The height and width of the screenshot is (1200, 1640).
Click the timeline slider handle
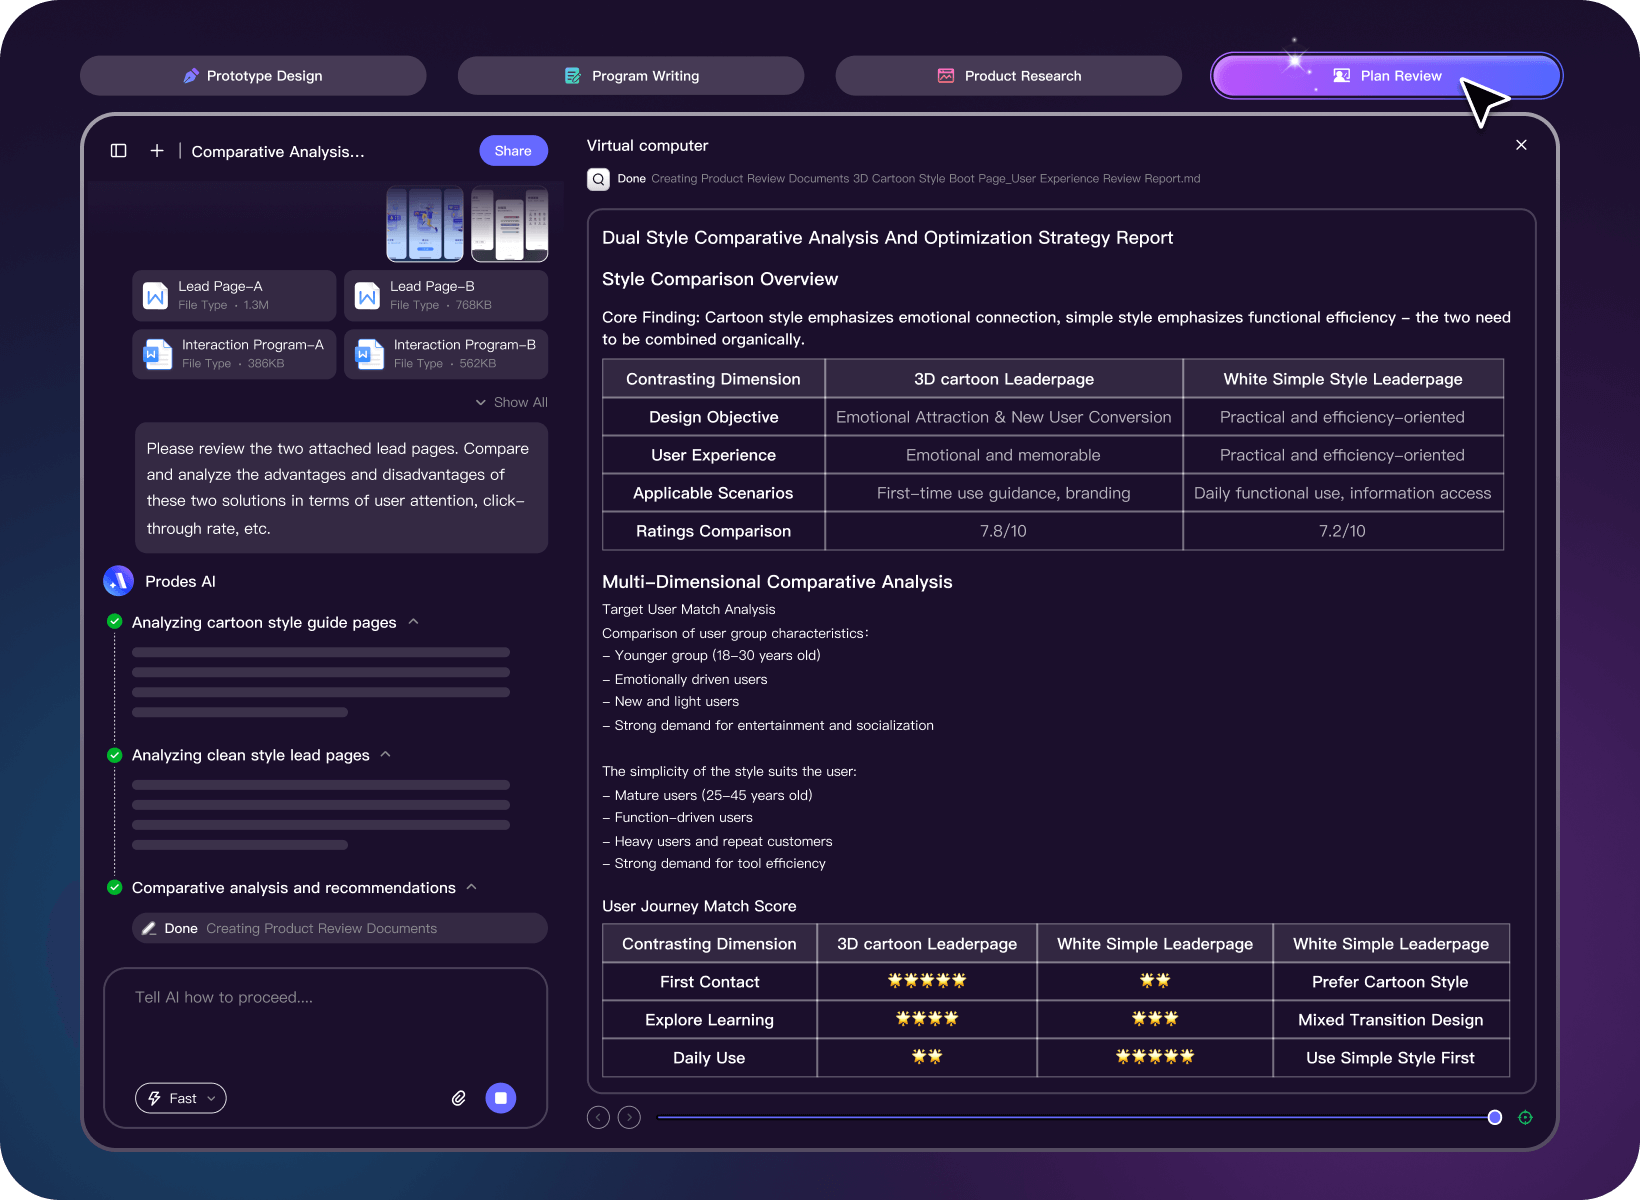(x=1494, y=1117)
